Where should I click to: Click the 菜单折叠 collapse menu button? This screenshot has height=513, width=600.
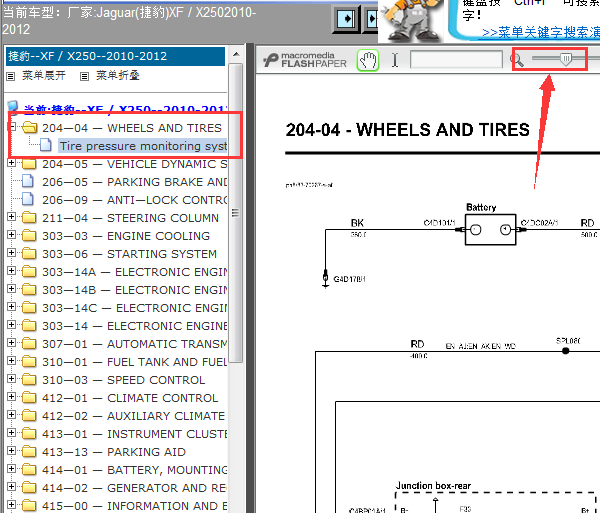click(117, 75)
